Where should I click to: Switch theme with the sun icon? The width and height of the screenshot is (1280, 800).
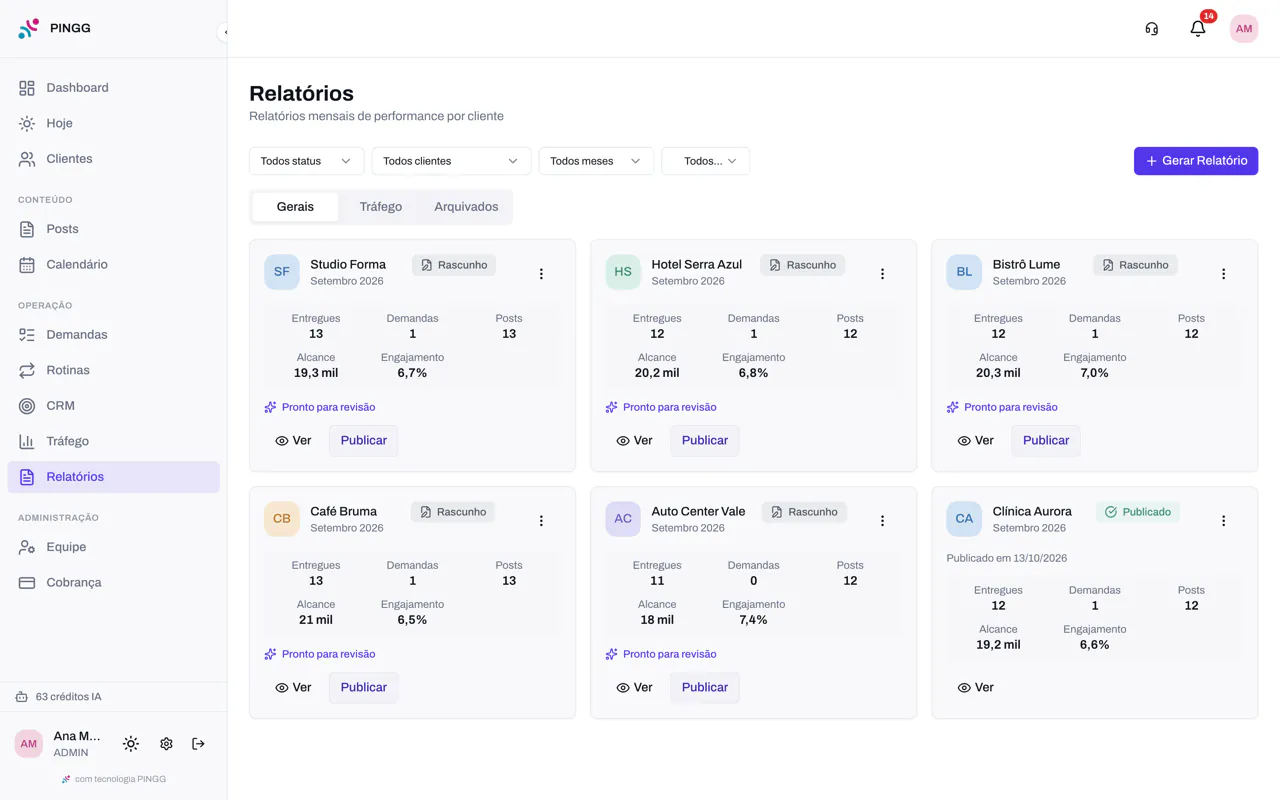tap(131, 744)
